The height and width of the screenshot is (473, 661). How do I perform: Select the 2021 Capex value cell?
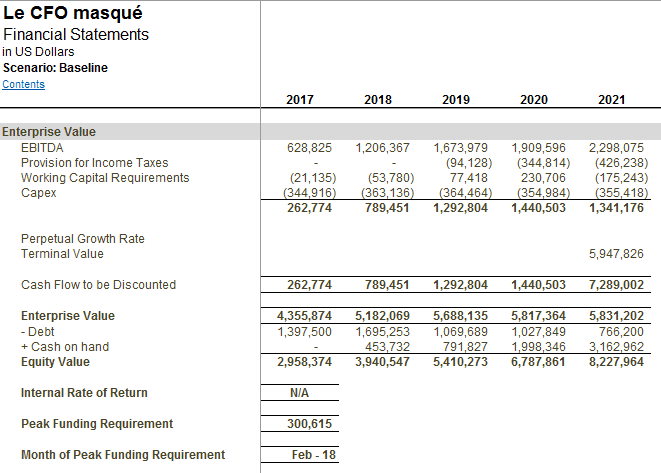[618, 193]
